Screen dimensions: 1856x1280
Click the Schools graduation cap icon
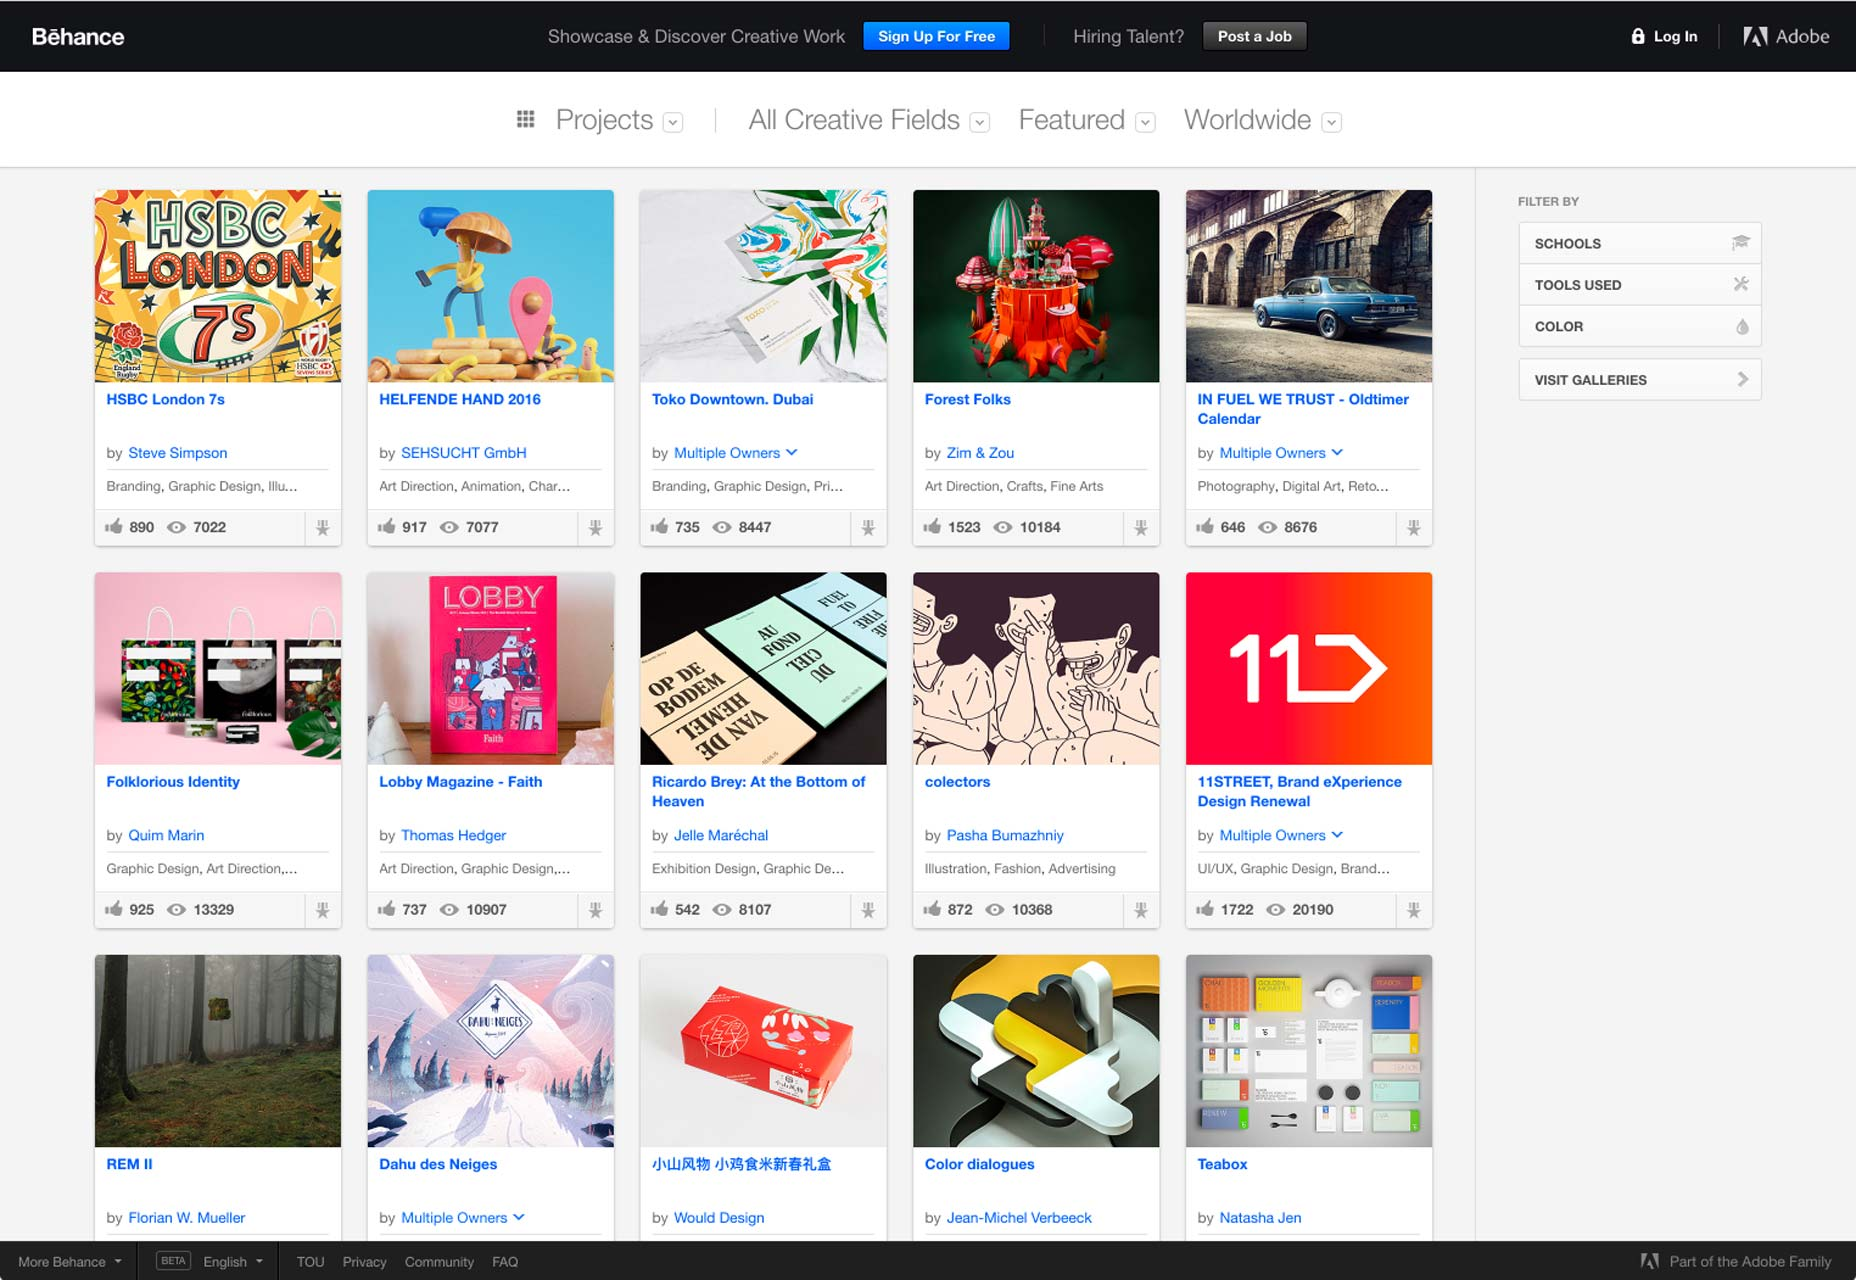1741,243
